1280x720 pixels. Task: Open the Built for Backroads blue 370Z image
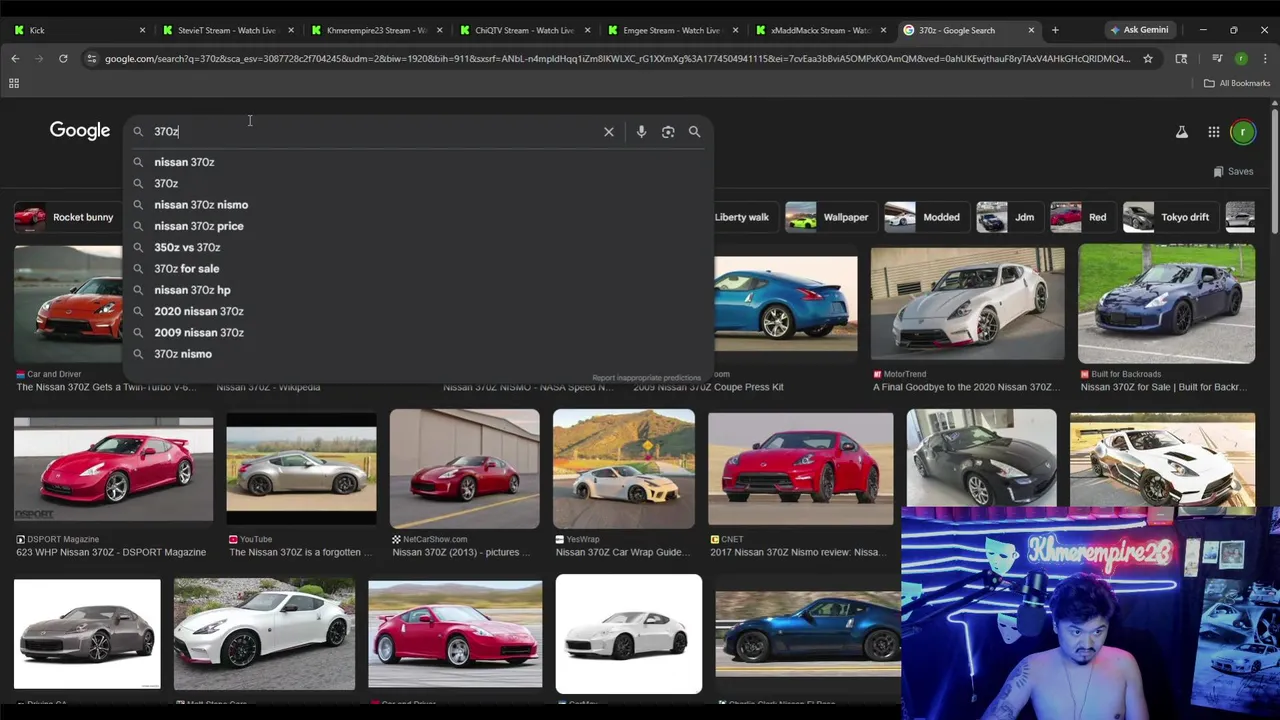(x=1166, y=303)
